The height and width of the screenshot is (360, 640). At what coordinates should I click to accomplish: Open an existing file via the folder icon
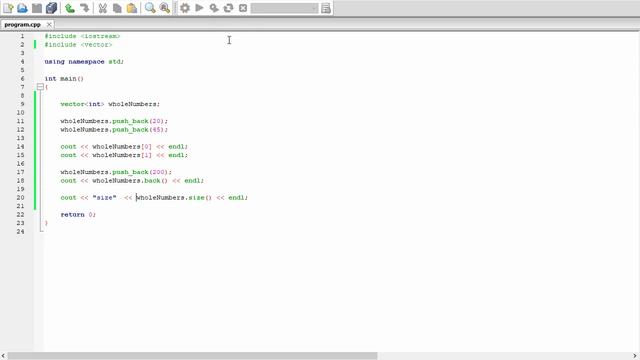[22, 8]
